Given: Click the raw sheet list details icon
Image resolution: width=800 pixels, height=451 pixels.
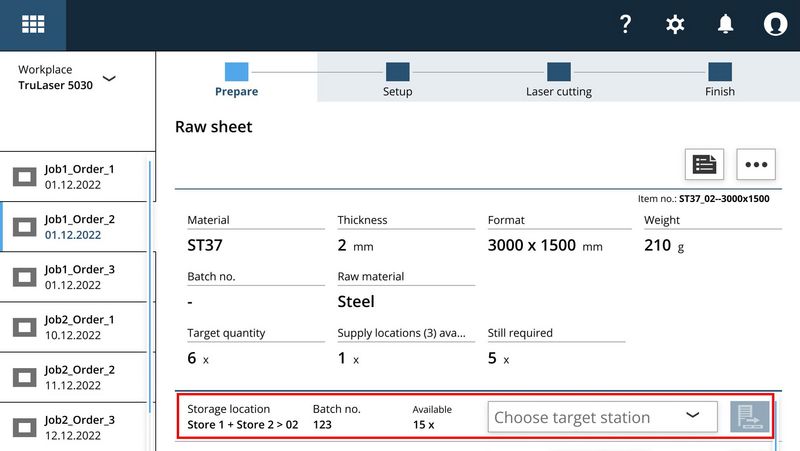Looking at the screenshot, I should click(x=704, y=164).
